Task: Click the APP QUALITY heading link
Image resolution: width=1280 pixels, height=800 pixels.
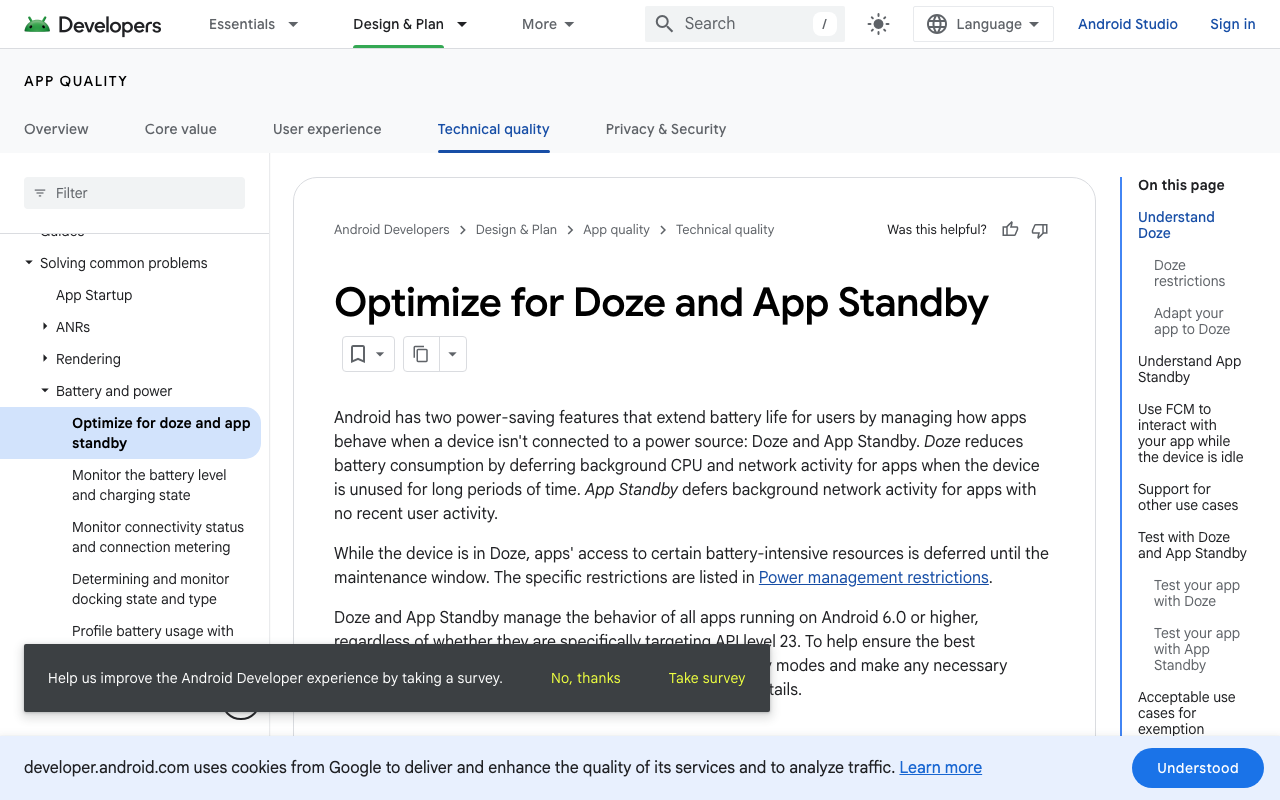Action: point(76,81)
